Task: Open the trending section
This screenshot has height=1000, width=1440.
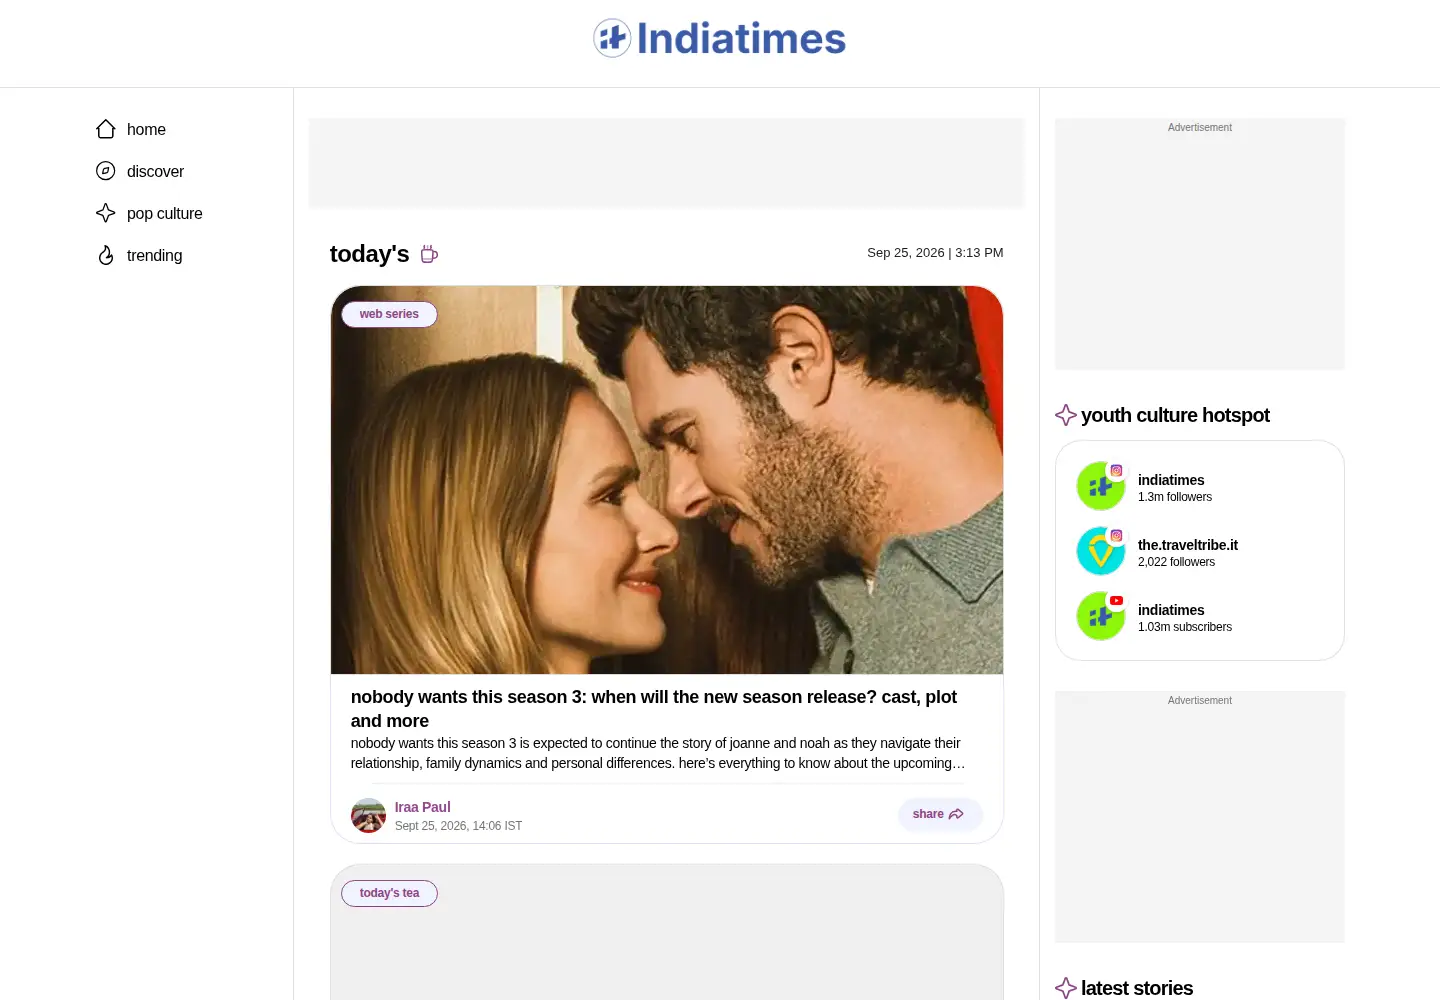Action: pos(154,256)
